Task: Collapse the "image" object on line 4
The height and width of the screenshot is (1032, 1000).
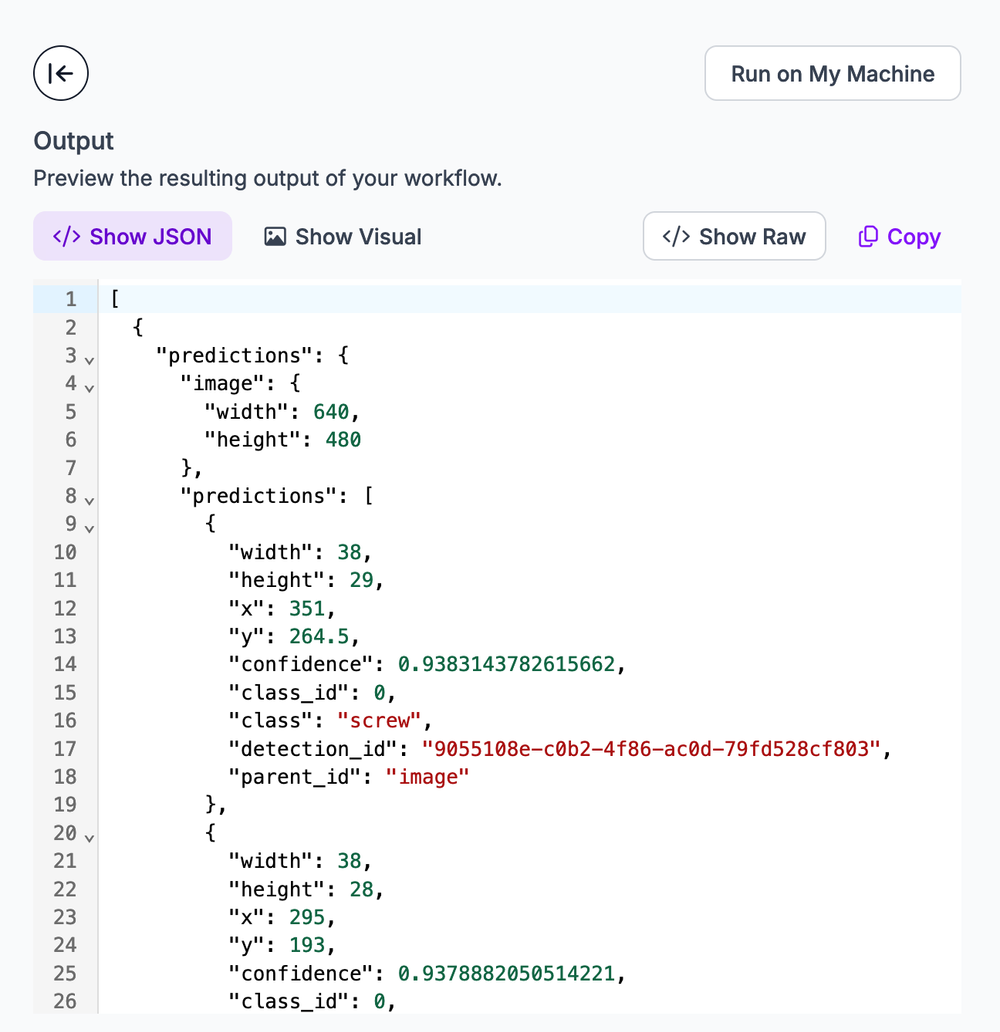Action: click(x=88, y=386)
